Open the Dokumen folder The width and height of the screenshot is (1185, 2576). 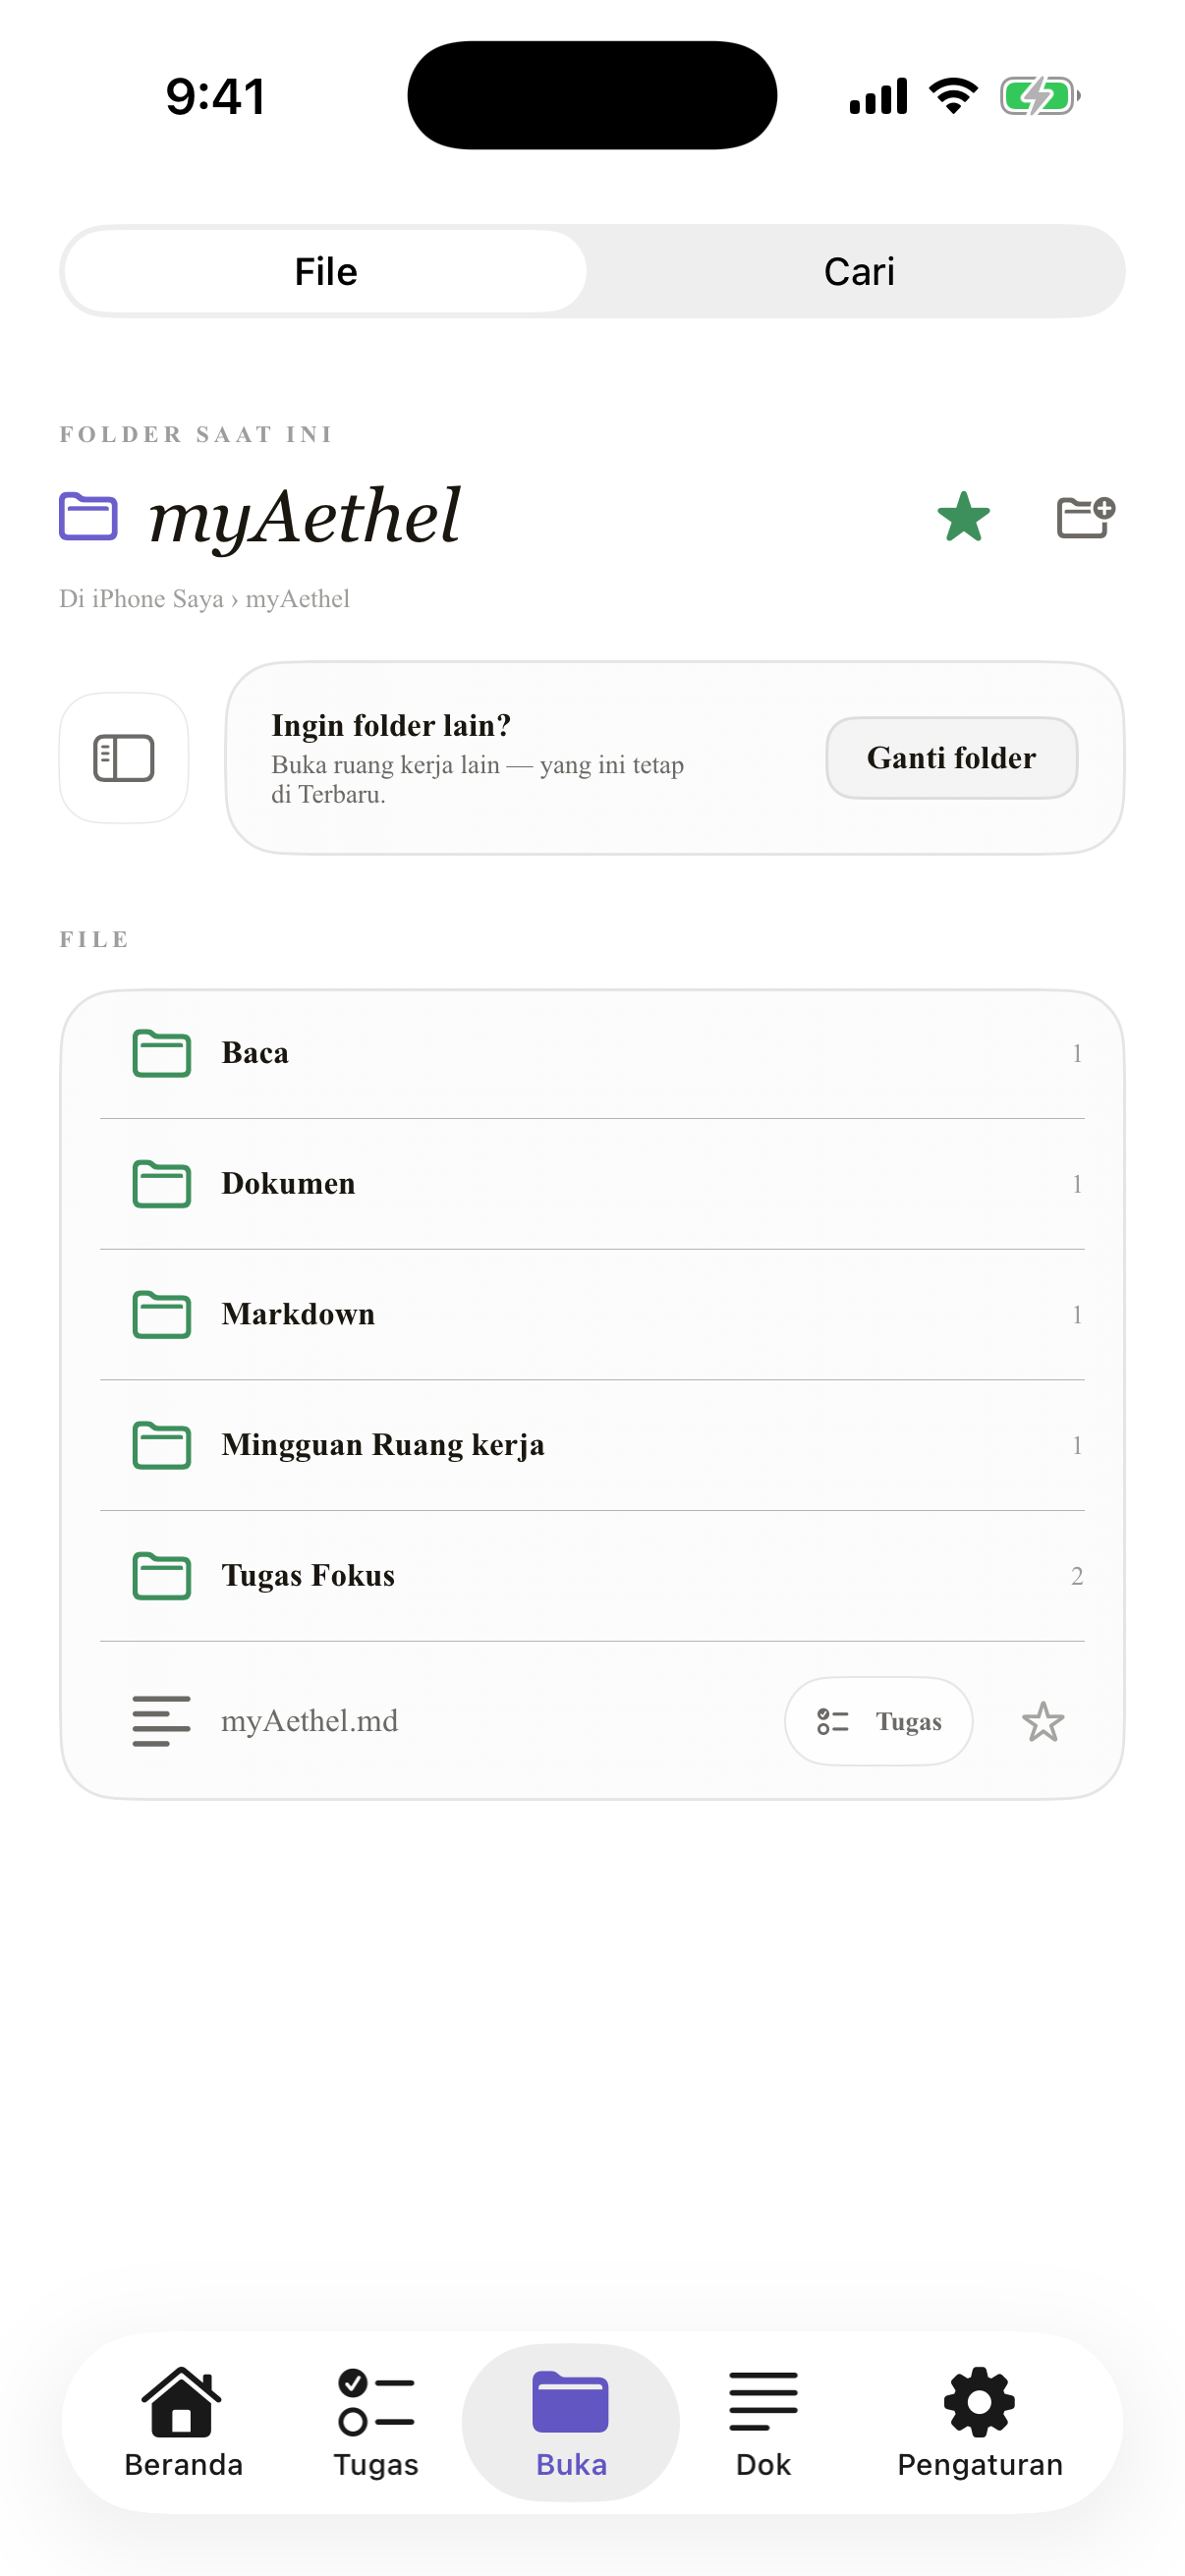point(592,1184)
